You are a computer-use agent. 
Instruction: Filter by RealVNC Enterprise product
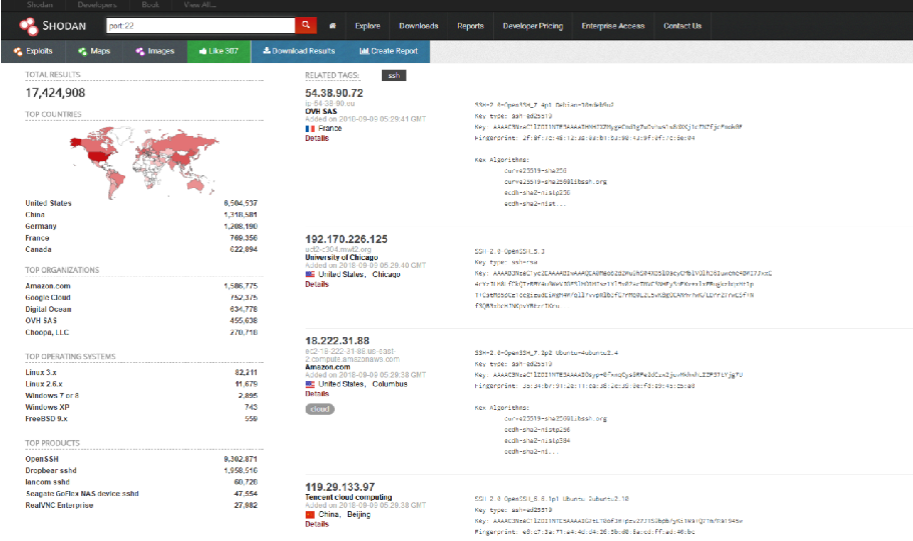(x=59, y=505)
